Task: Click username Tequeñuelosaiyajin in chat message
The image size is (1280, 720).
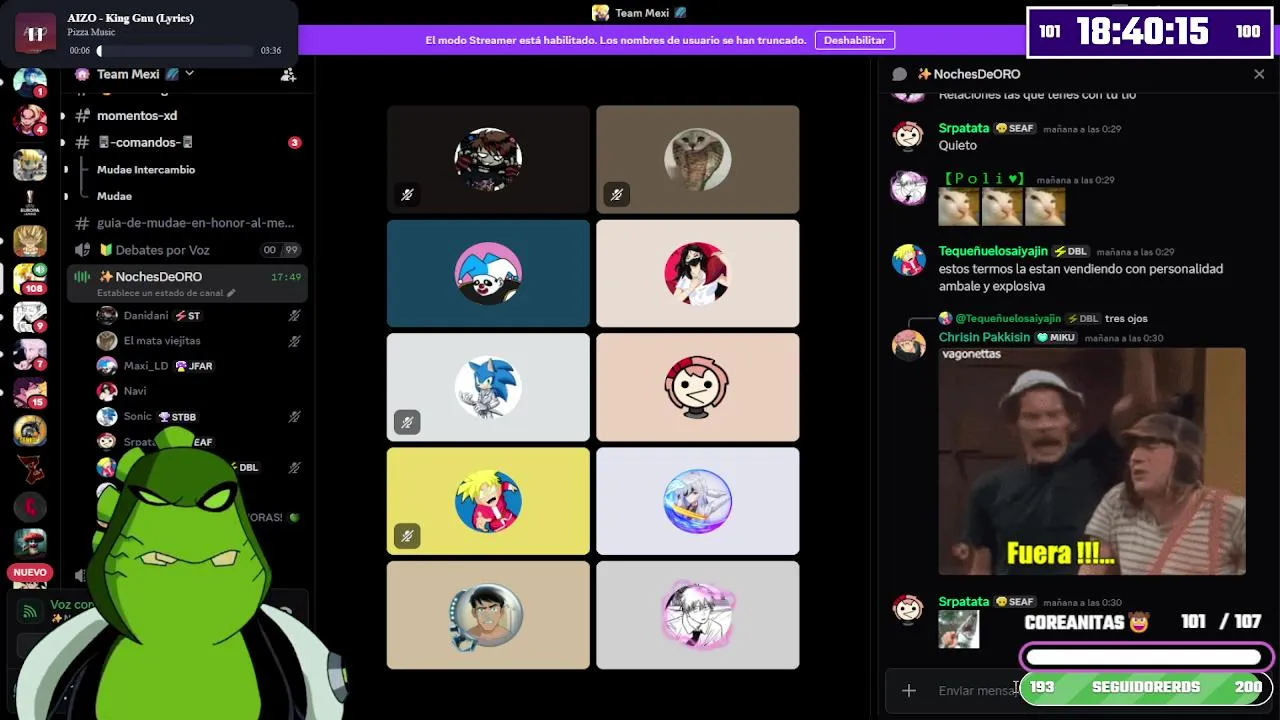Action: [x=993, y=251]
